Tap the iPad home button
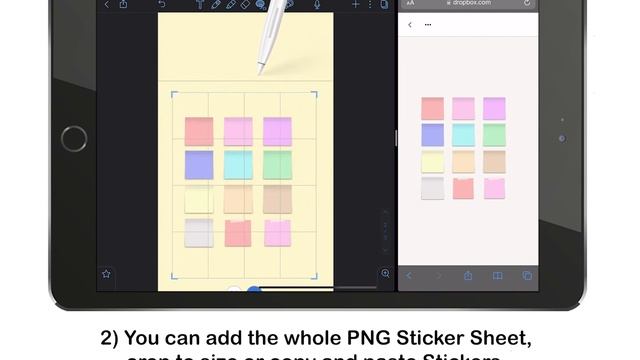The width and height of the screenshot is (640, 360). 74,139
